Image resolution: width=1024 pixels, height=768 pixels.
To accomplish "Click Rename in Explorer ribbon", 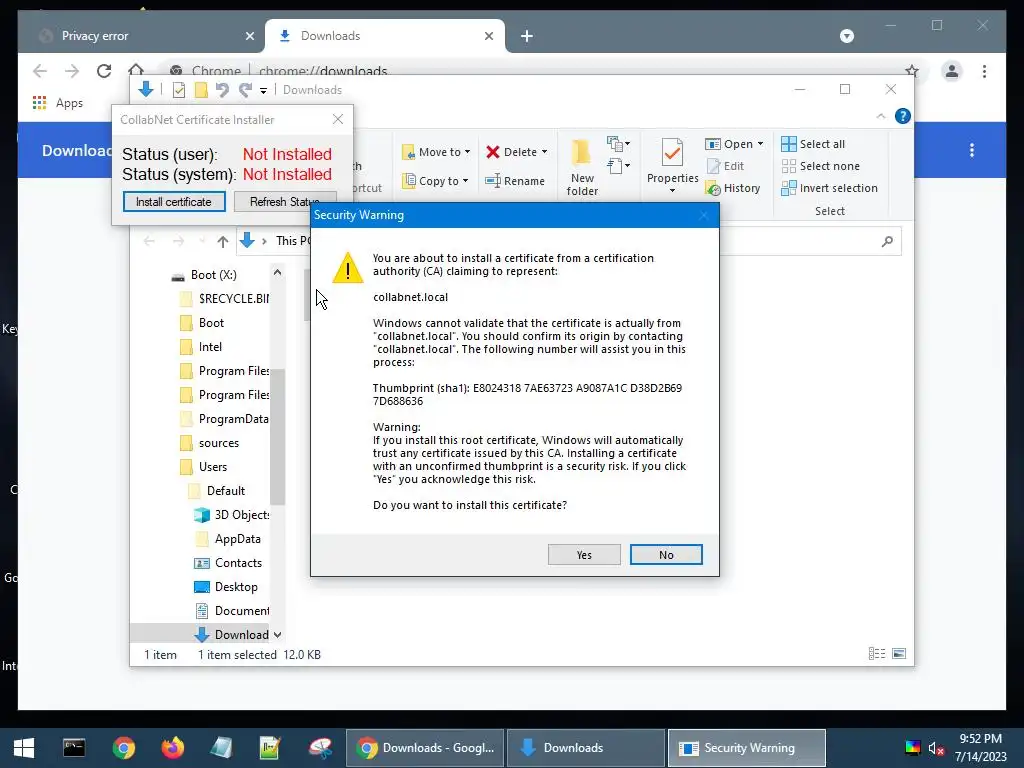I will pos(515,181).
